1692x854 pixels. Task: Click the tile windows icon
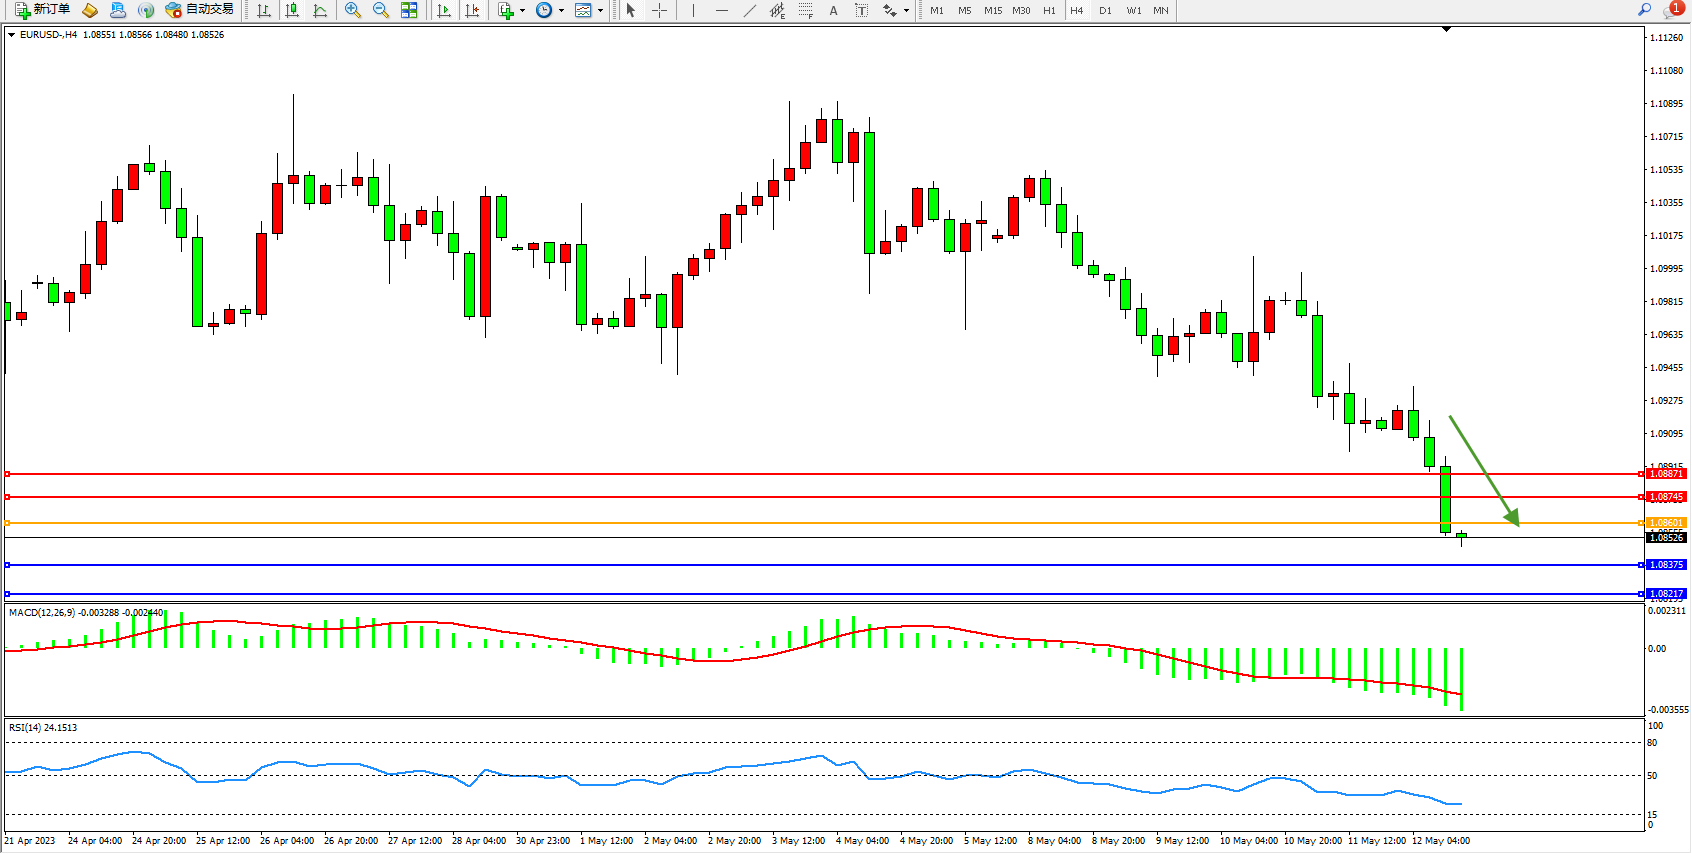click(409, 10)
